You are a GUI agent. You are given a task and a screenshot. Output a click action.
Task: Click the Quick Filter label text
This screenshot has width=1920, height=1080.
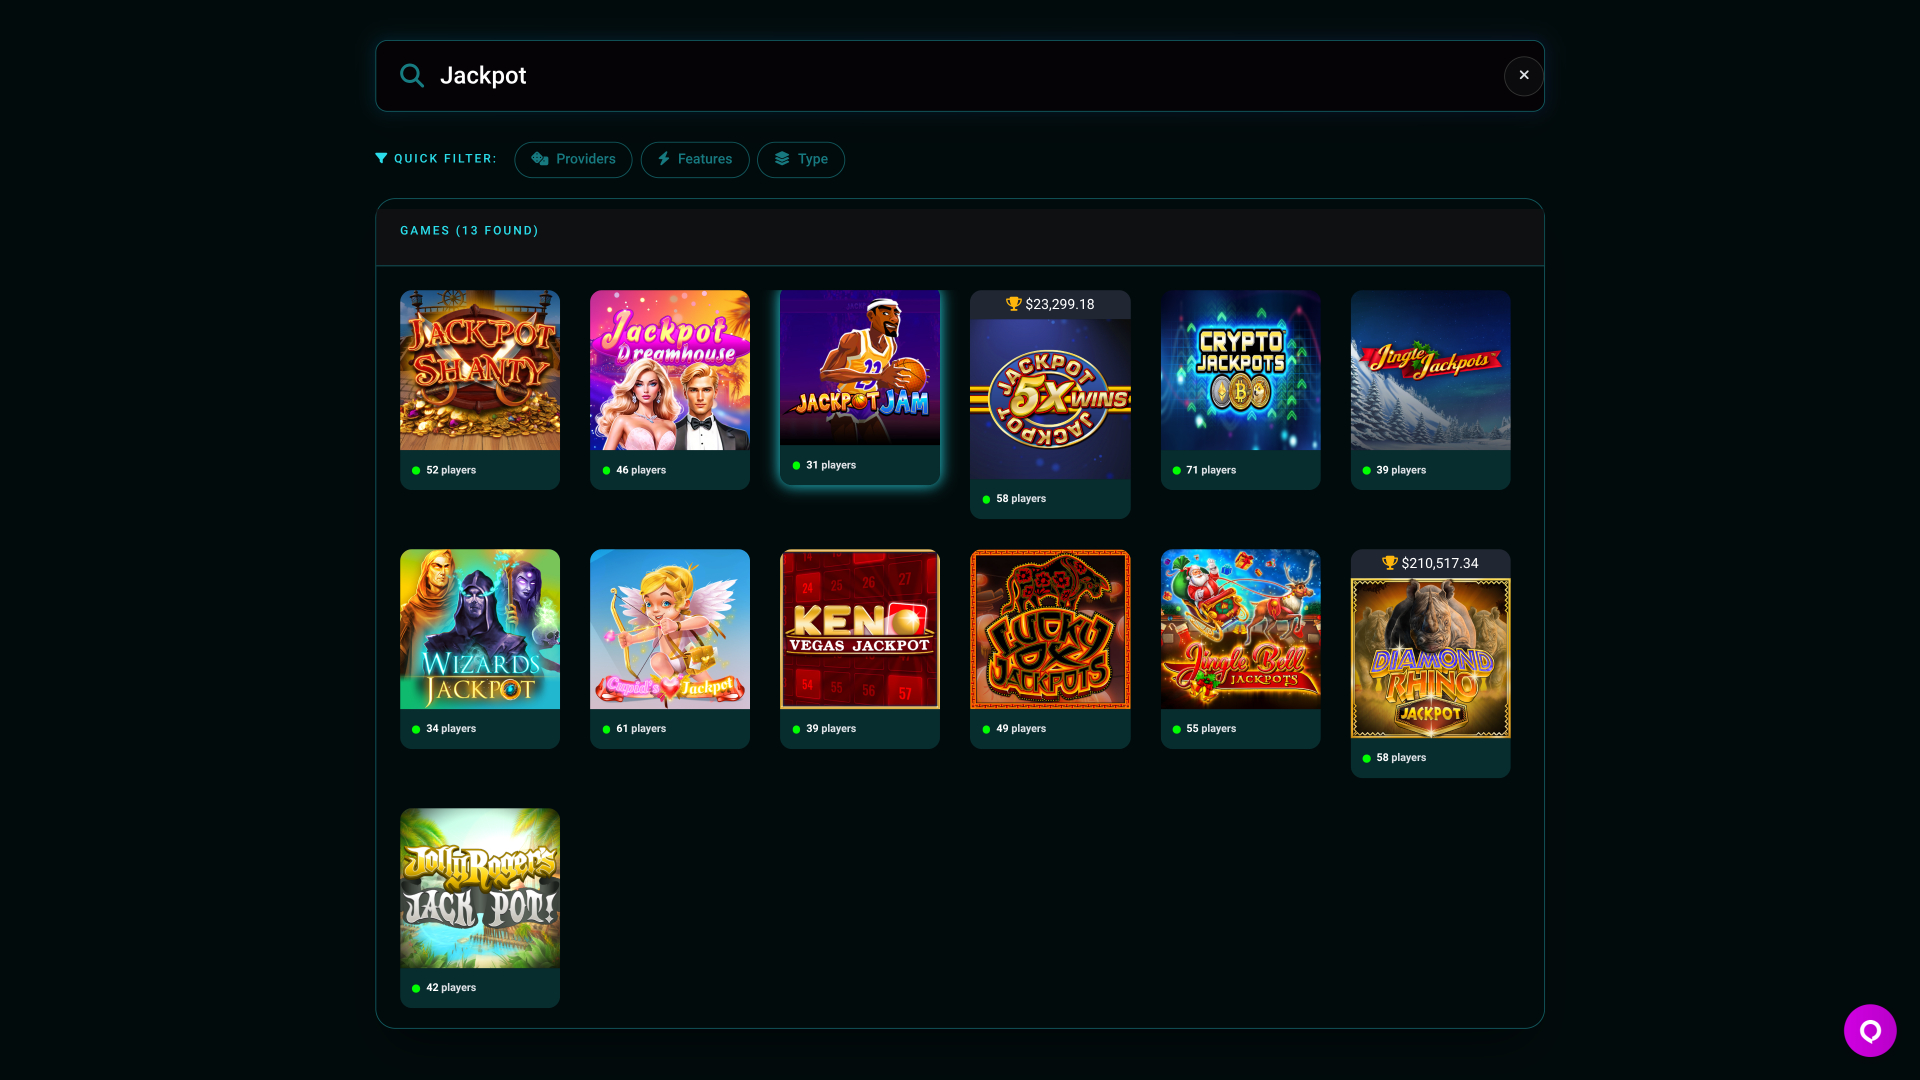click(x=445, y=159)
